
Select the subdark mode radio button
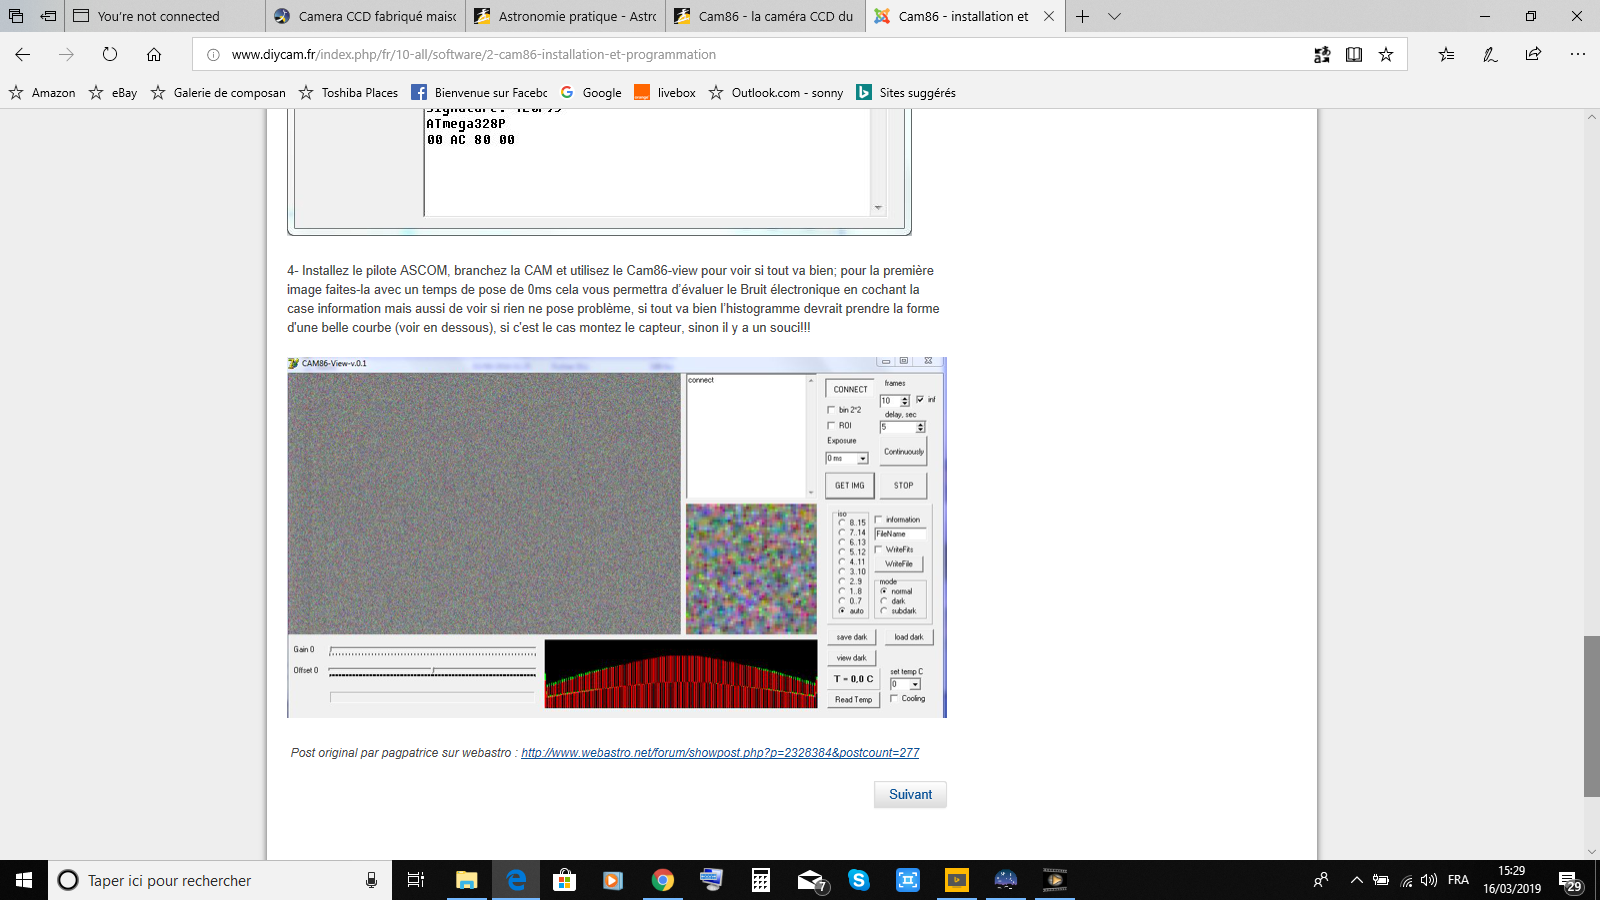tap(884, 611)
